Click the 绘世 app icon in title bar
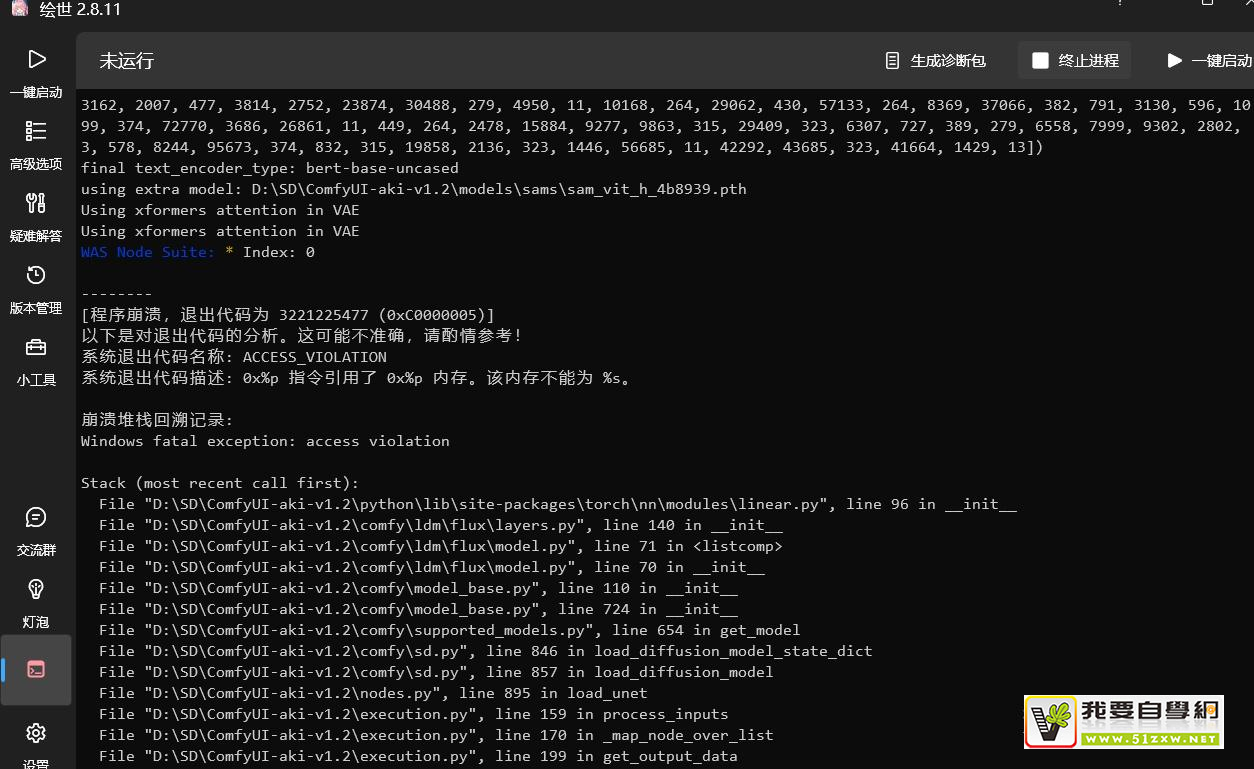Screen dimensions: 1254x769 click(16, 9)
